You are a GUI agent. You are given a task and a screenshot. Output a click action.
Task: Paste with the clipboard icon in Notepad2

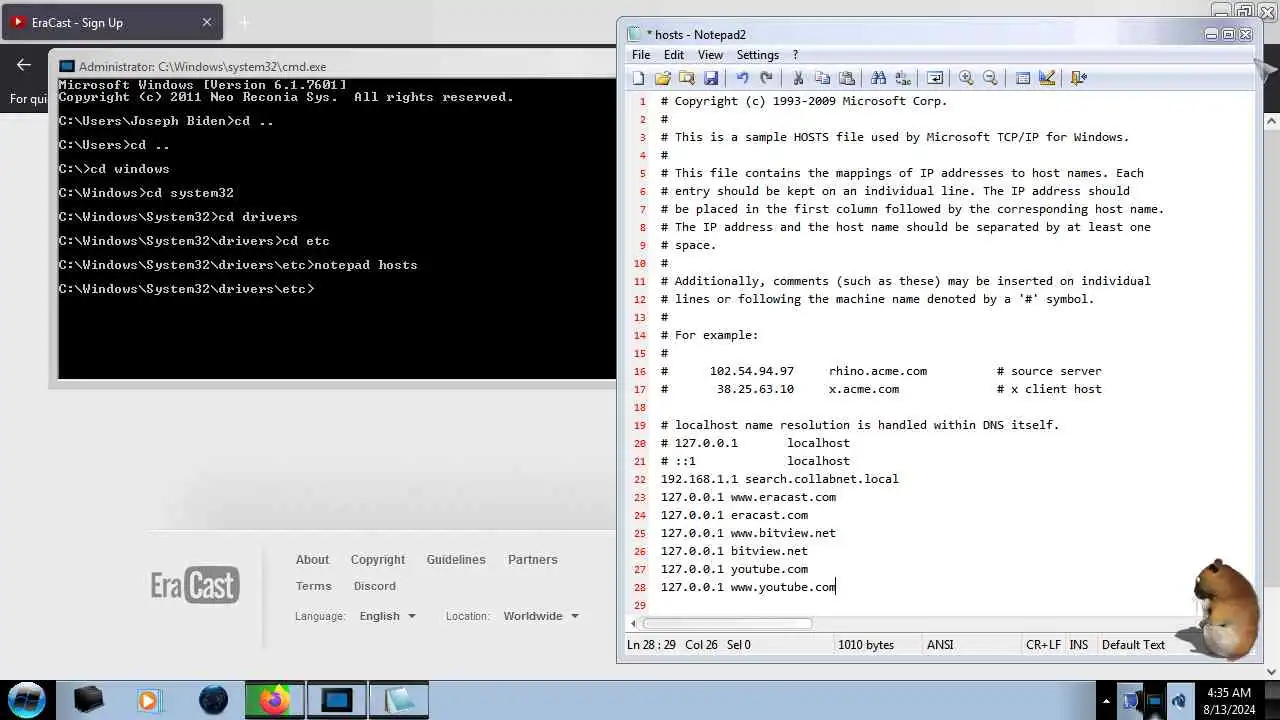pos(846,78)
